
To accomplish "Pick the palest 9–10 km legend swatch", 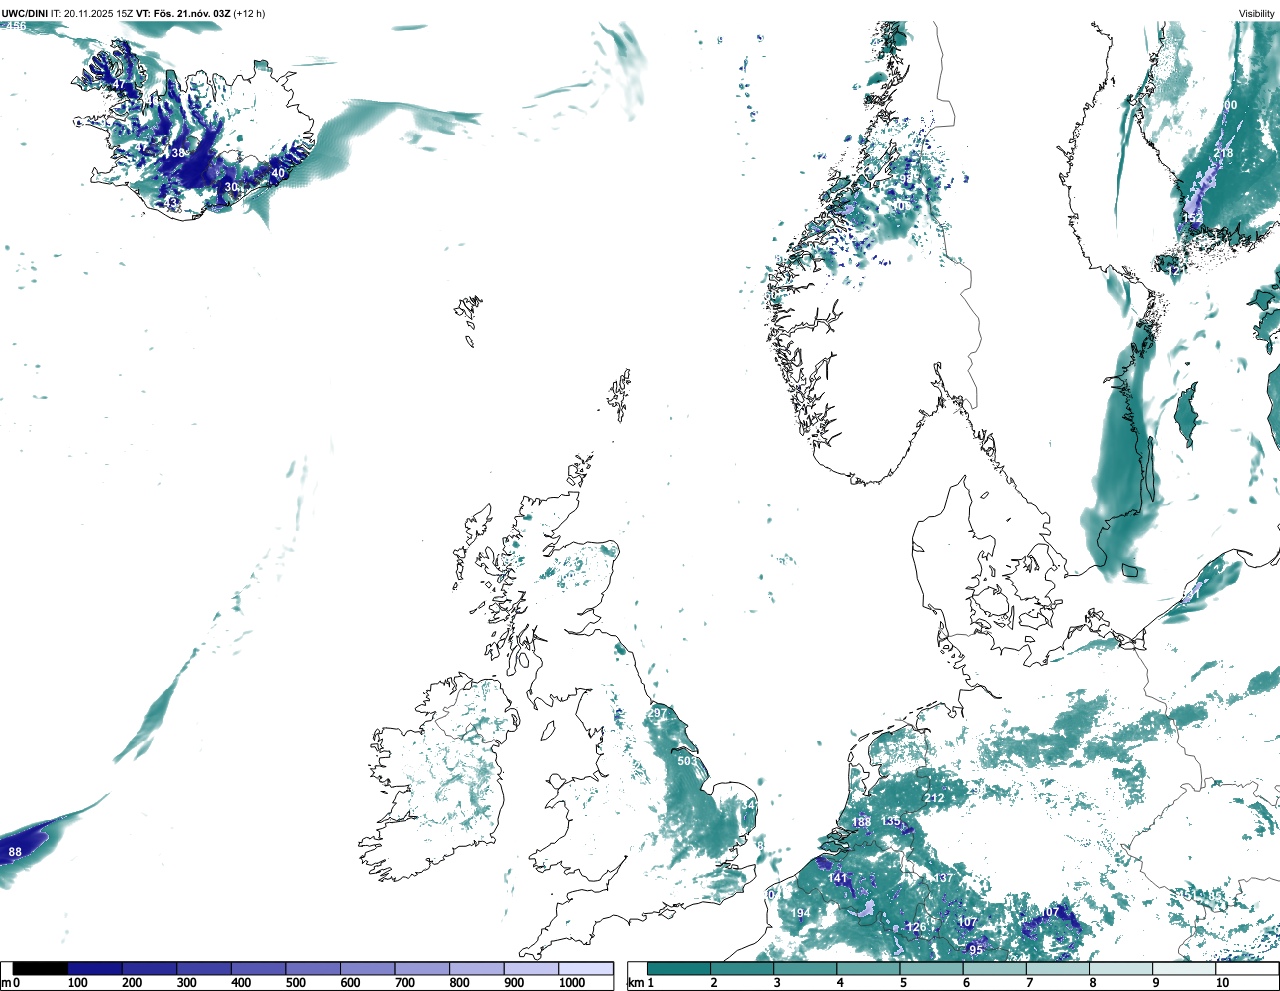I will 1183,968.
